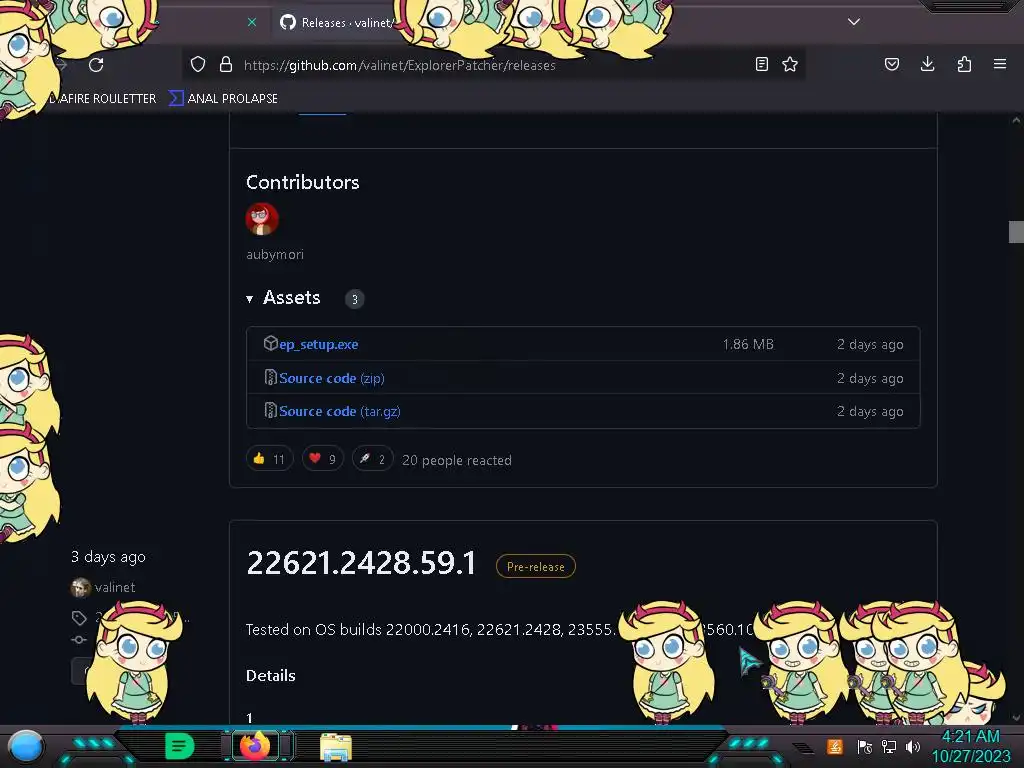Toggle the thumbs up reaction with 11

tap(270, 459)
